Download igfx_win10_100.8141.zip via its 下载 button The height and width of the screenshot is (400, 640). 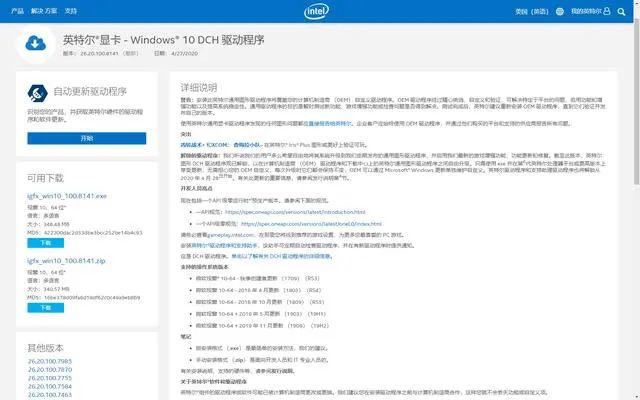pos(46,308)
